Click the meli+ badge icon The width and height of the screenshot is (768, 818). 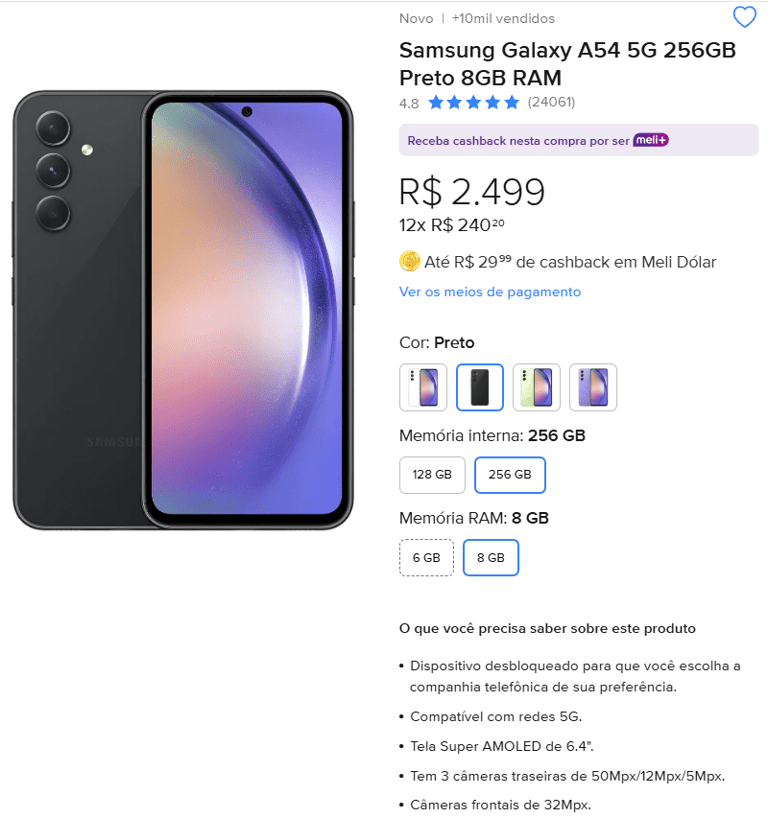pos(651,140)
